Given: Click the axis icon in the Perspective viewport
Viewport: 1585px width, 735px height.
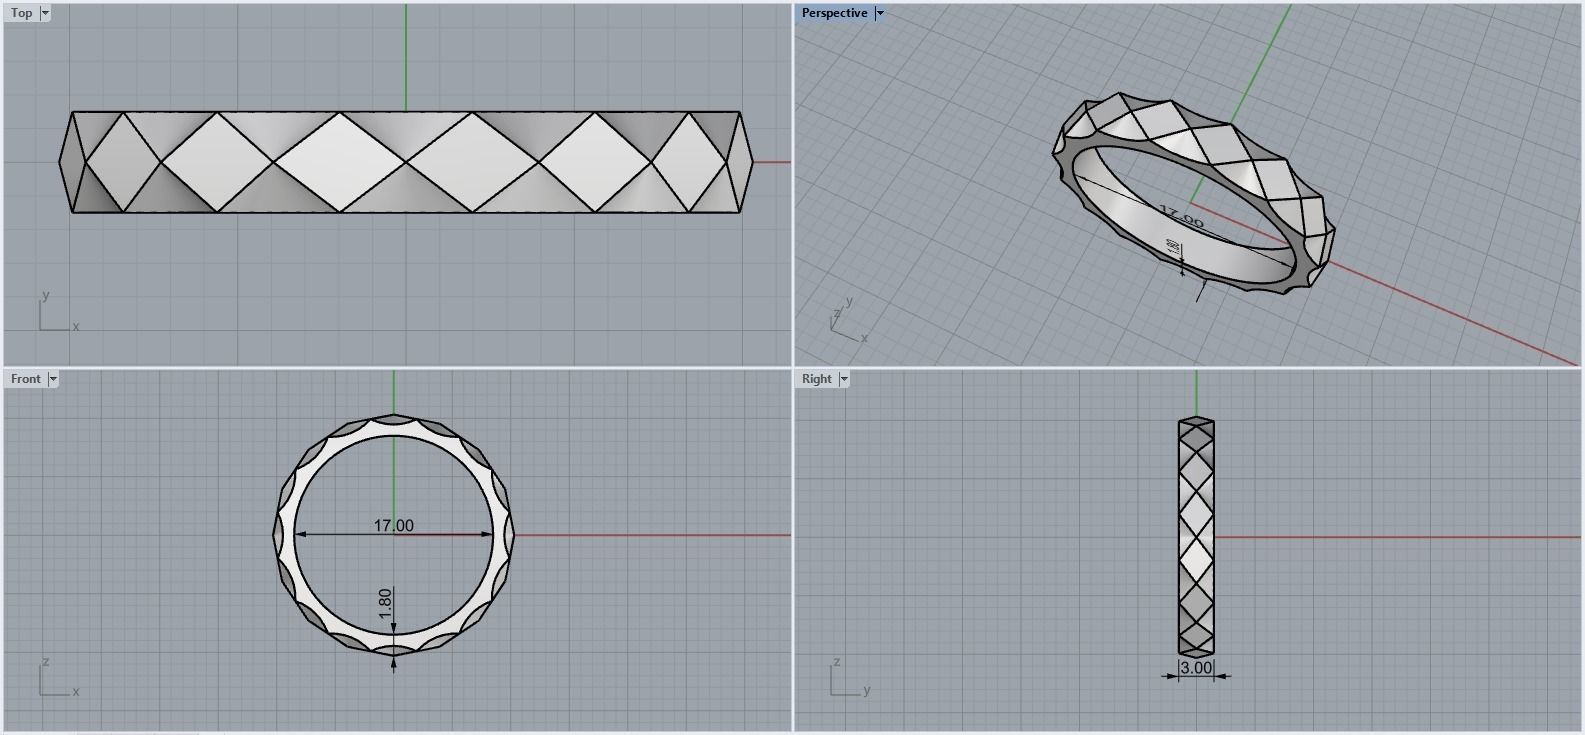Looking at the screenshot, I should [x=848, y=320].
